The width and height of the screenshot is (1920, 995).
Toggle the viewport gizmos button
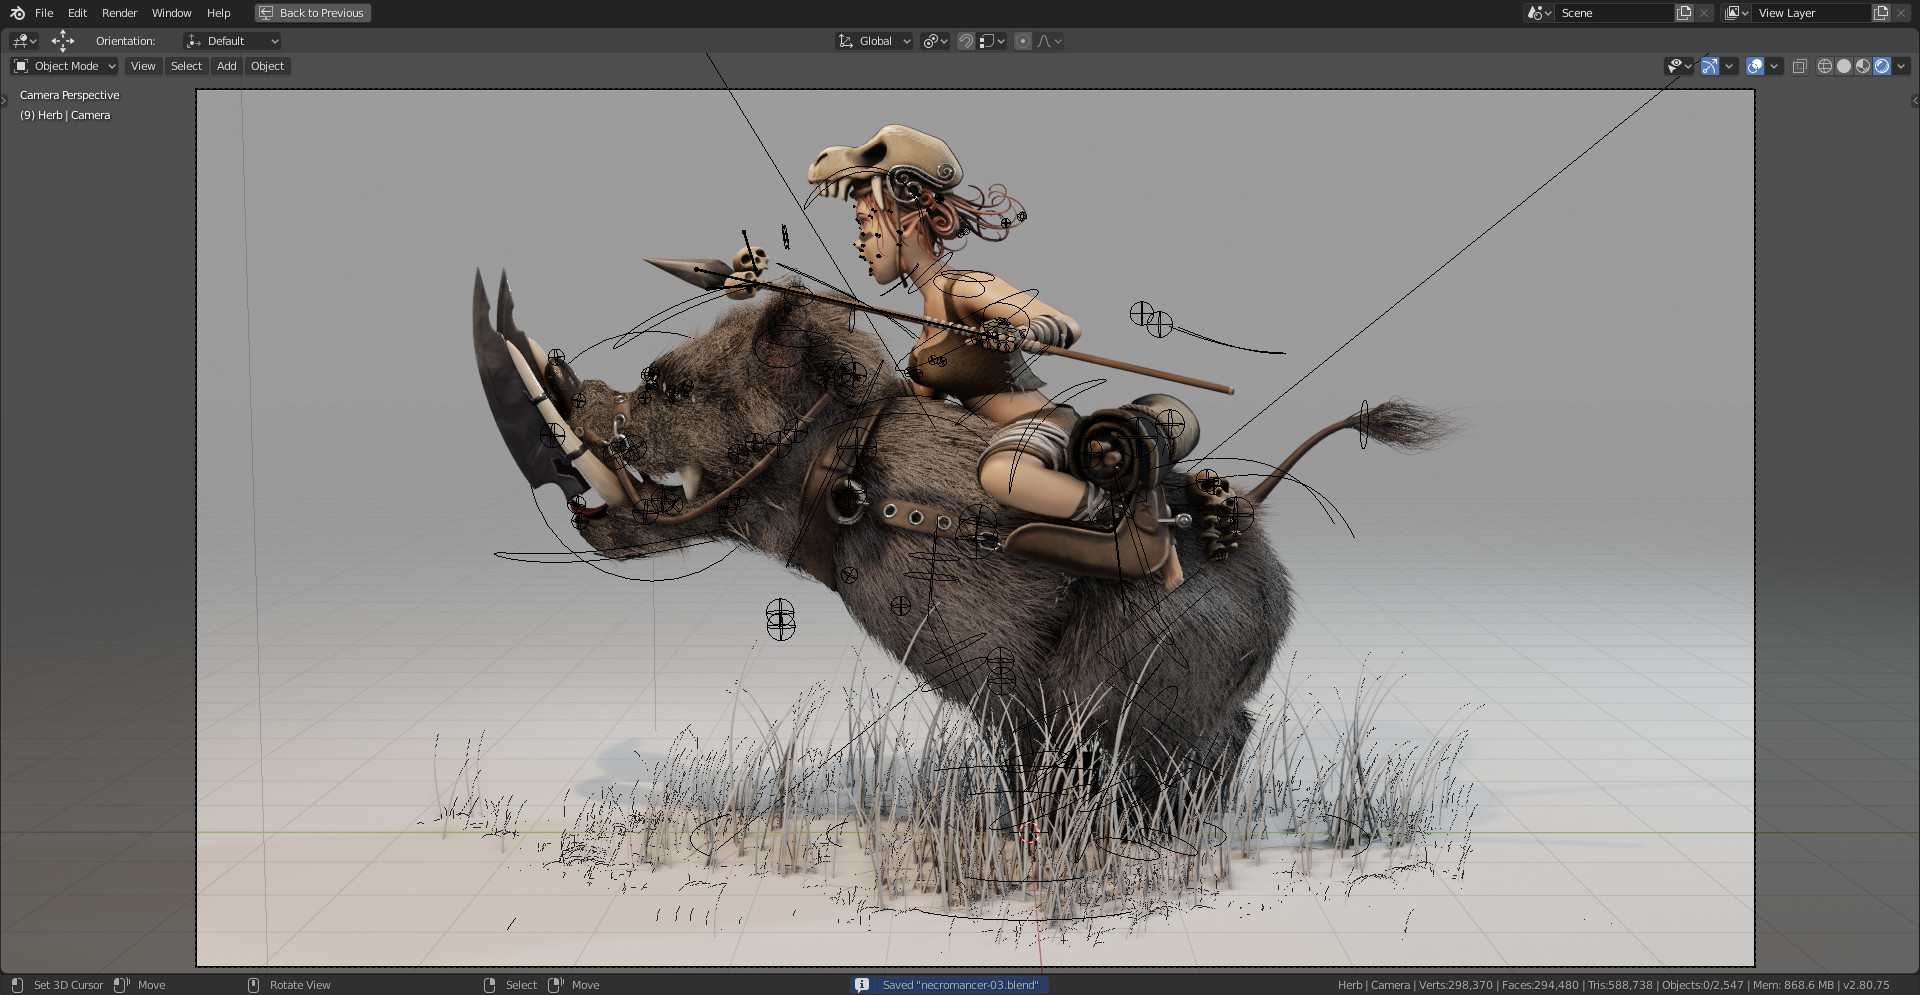point(1710,66)
